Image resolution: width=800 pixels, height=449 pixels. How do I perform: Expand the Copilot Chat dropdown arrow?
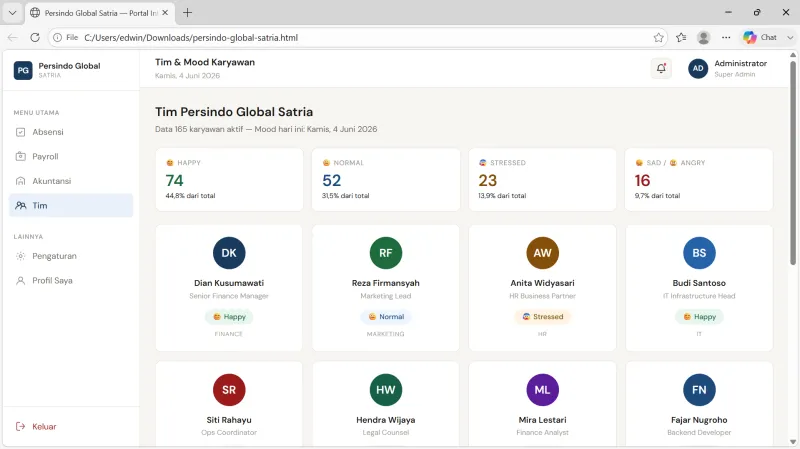(790, 37)
